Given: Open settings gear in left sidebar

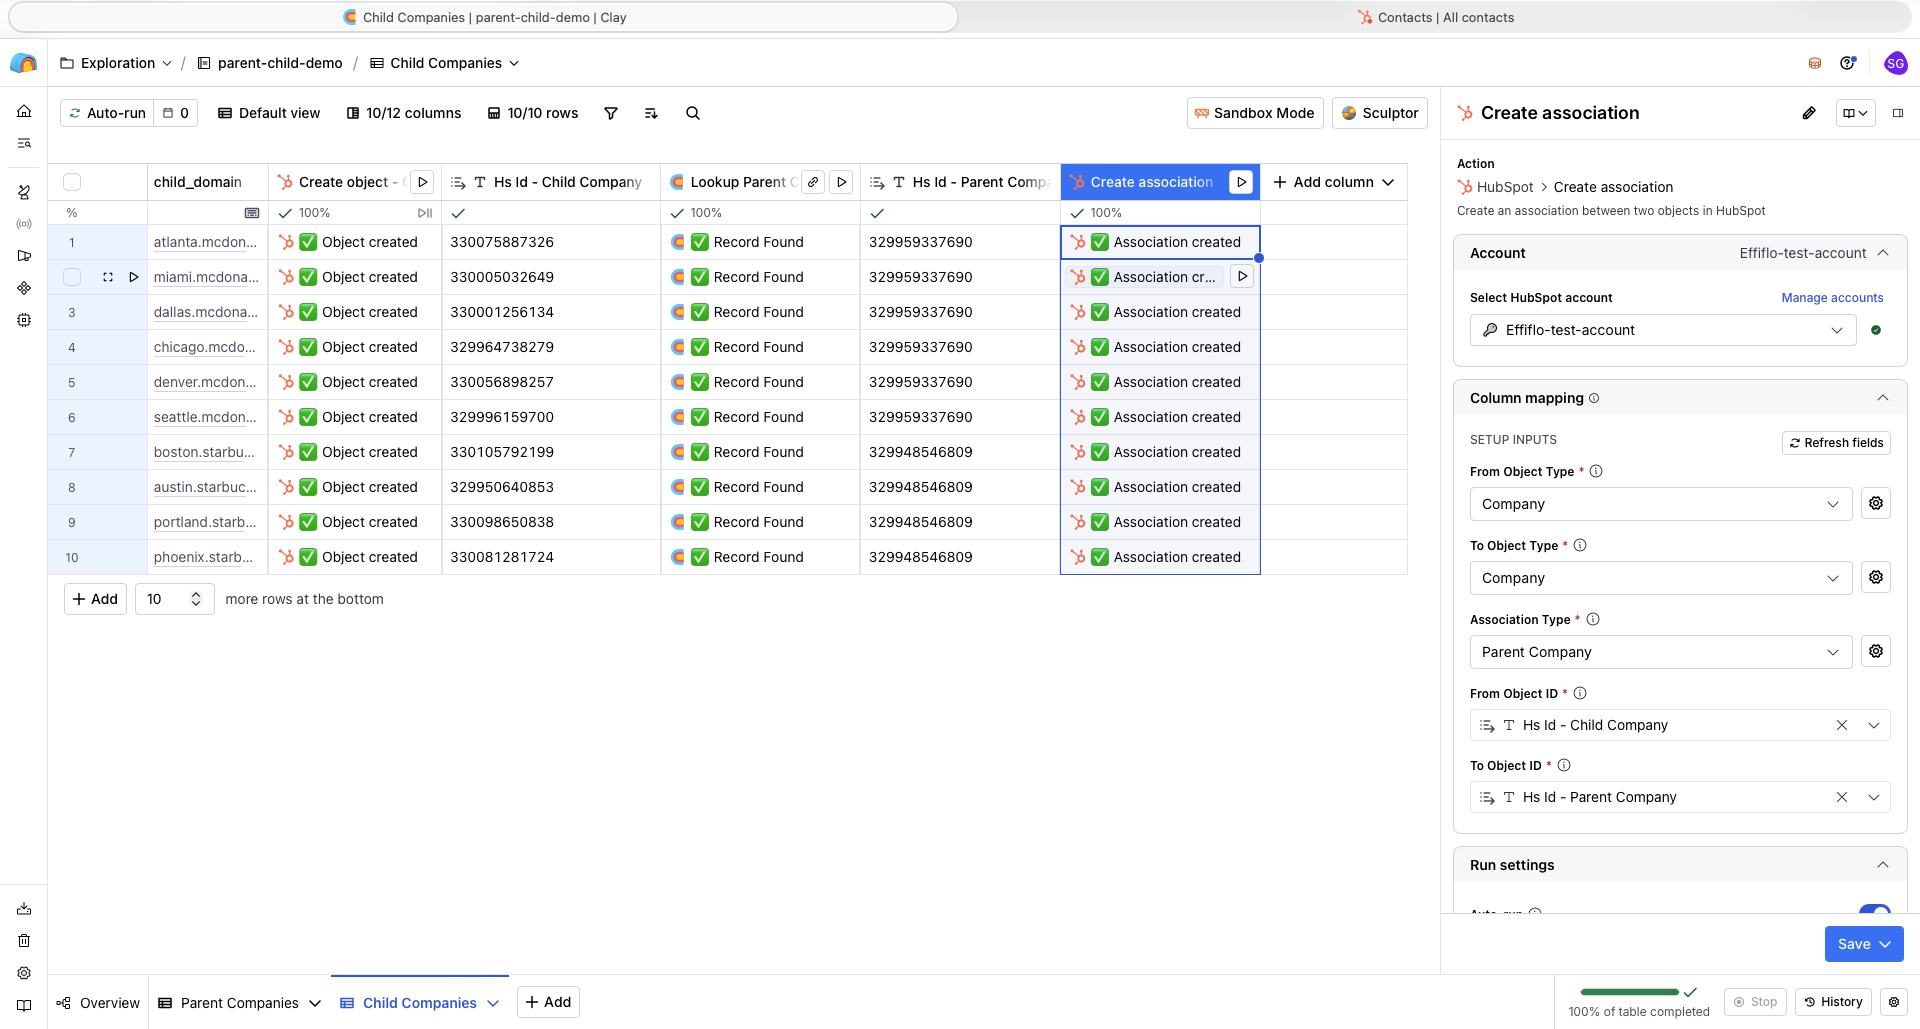Looking at the screenshot, I should point(24,973).
